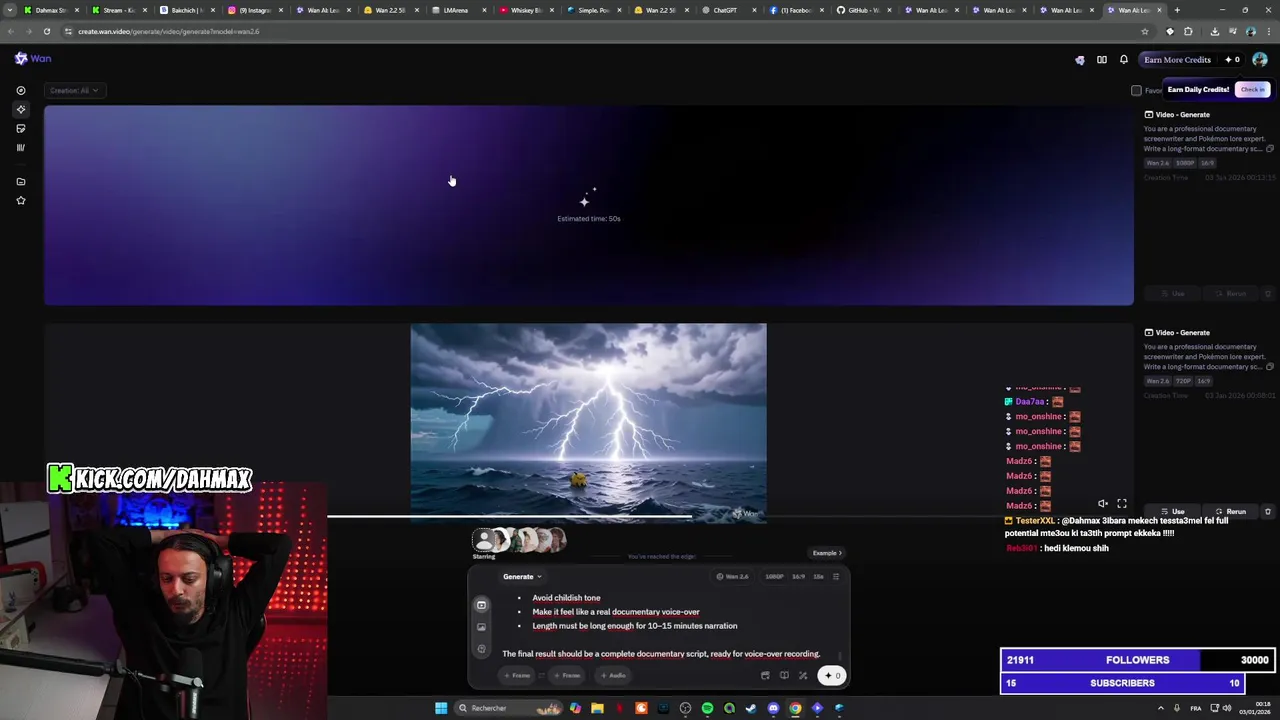Click the split-panel layout icon in header
This screenshot has height=720, width=1280.
[1102, 59]
